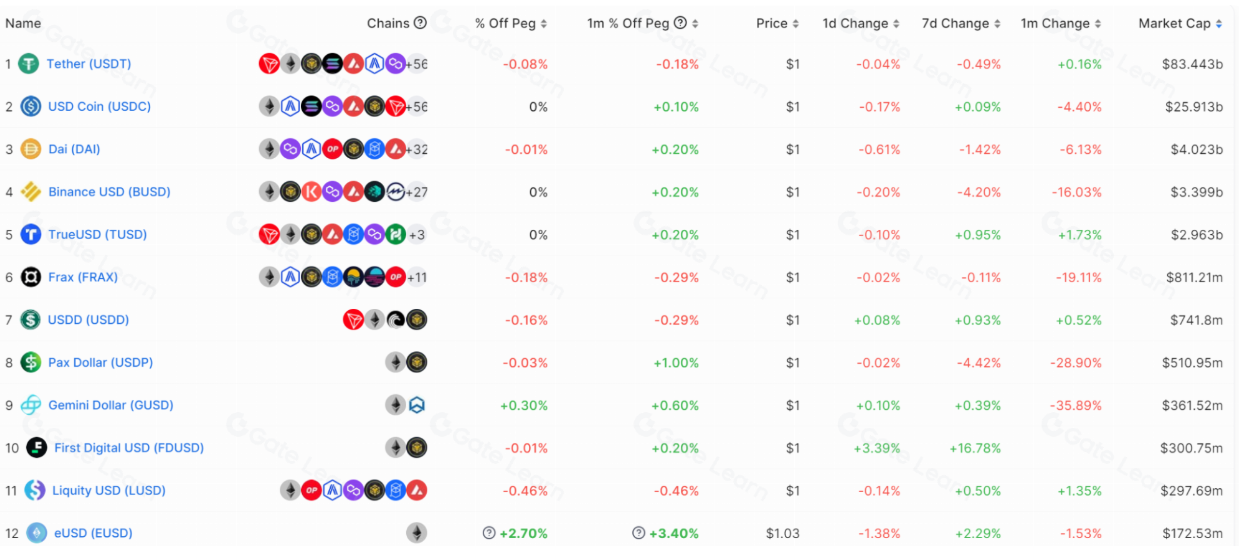The width and height of the screenshot is (1239, 546).
Task: Click the Tron chain icon in USDD row
Action: (x=353, y=320)
